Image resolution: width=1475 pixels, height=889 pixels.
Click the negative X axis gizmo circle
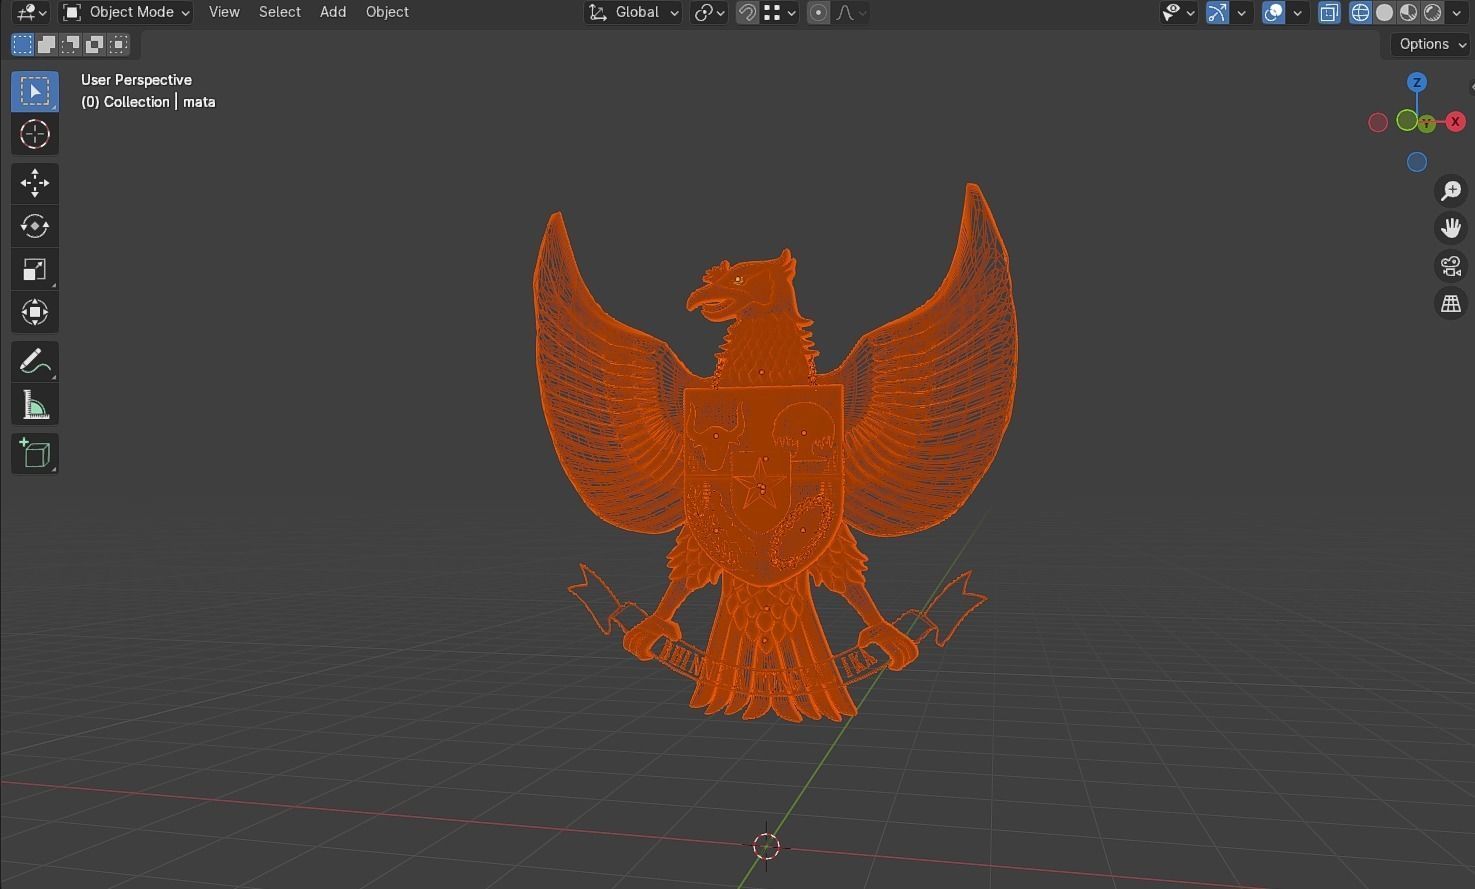[1378, 122]
